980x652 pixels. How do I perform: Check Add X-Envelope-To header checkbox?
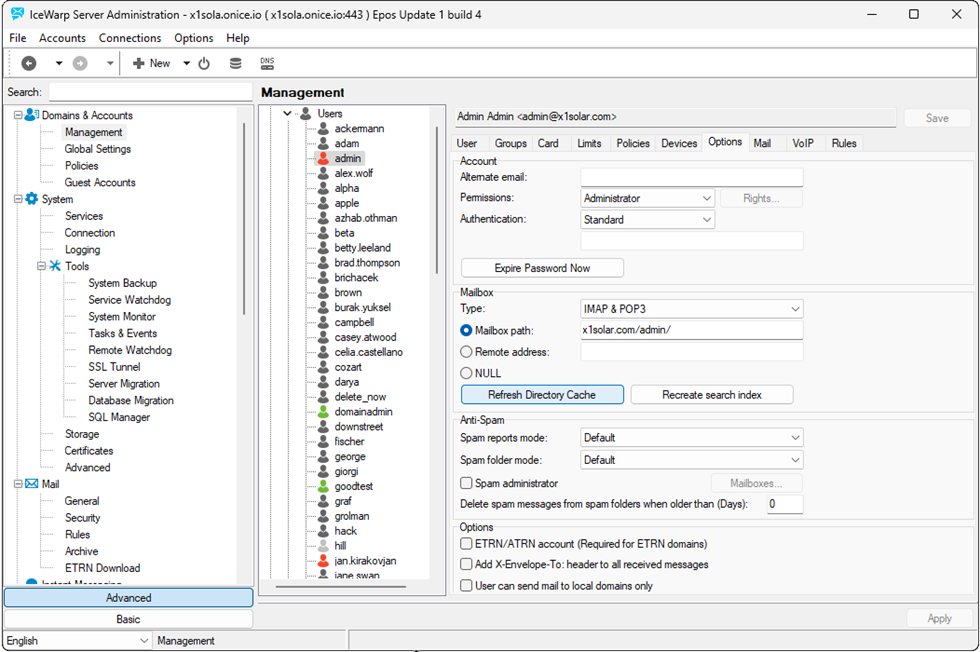point(466,564)
